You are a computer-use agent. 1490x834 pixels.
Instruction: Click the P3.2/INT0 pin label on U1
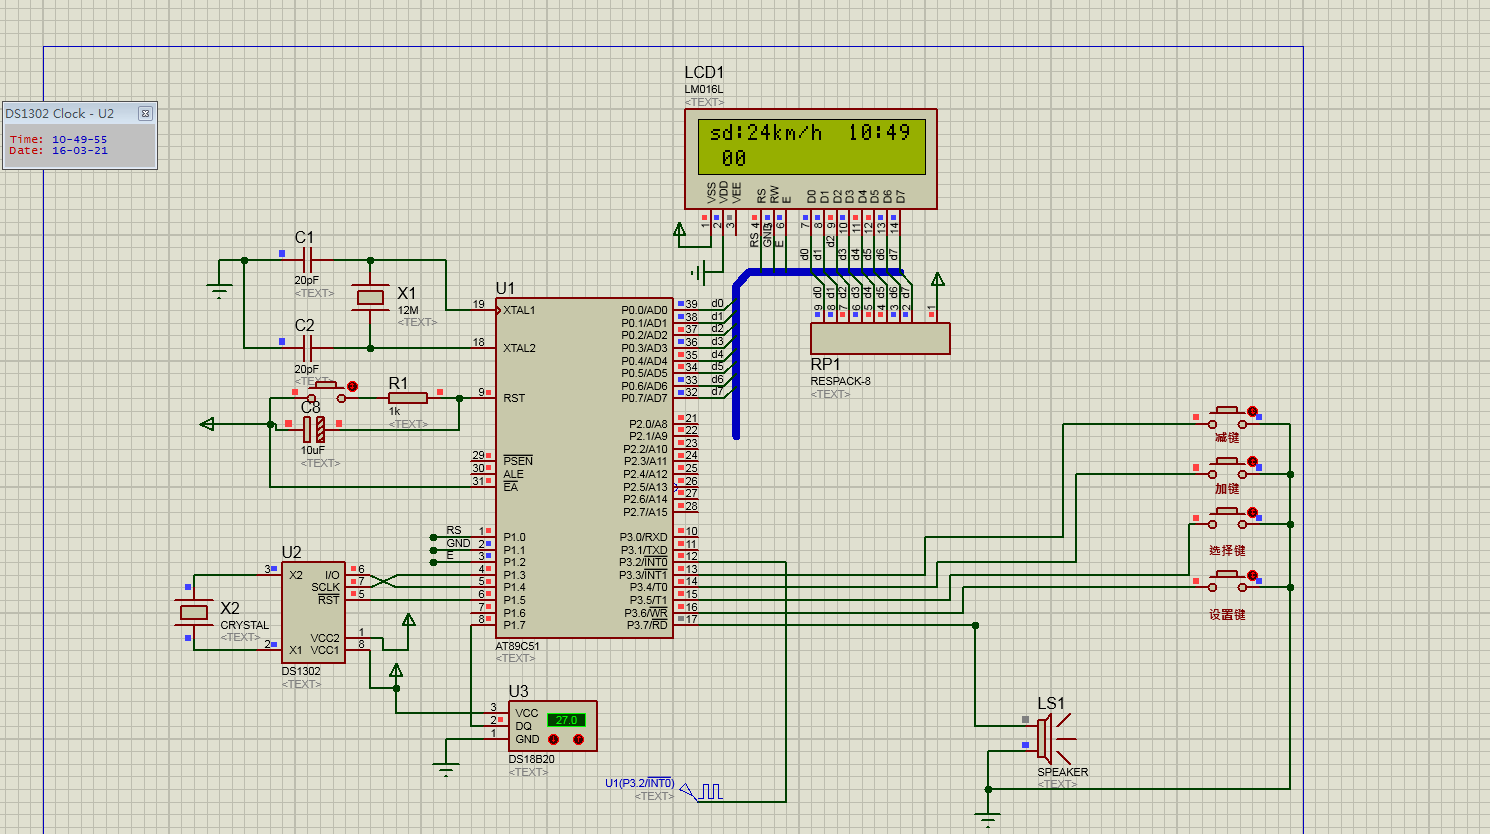tap(643, 562)
